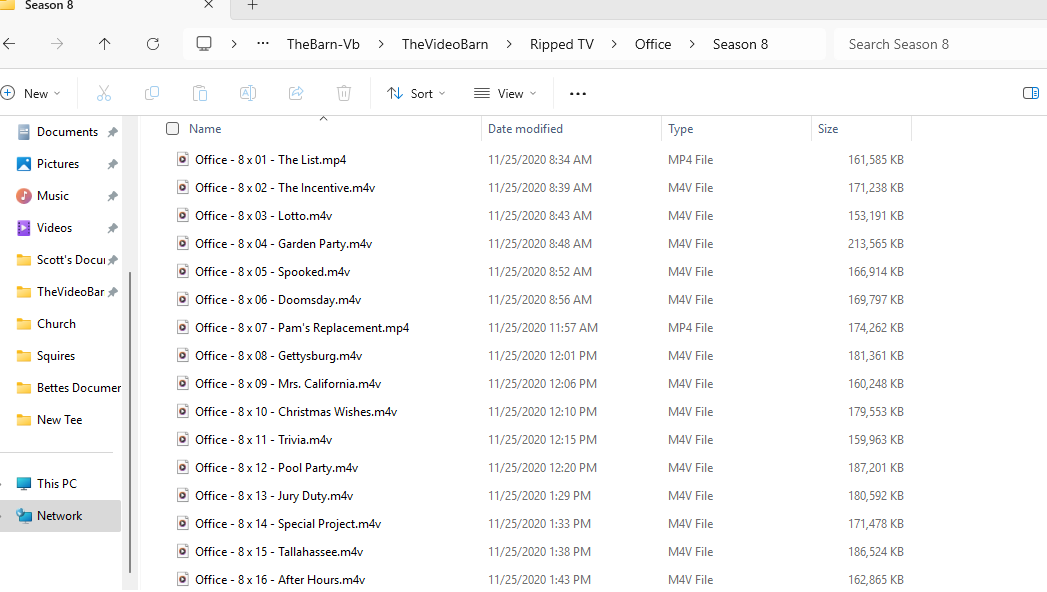Sort files by Name column header

205,129
